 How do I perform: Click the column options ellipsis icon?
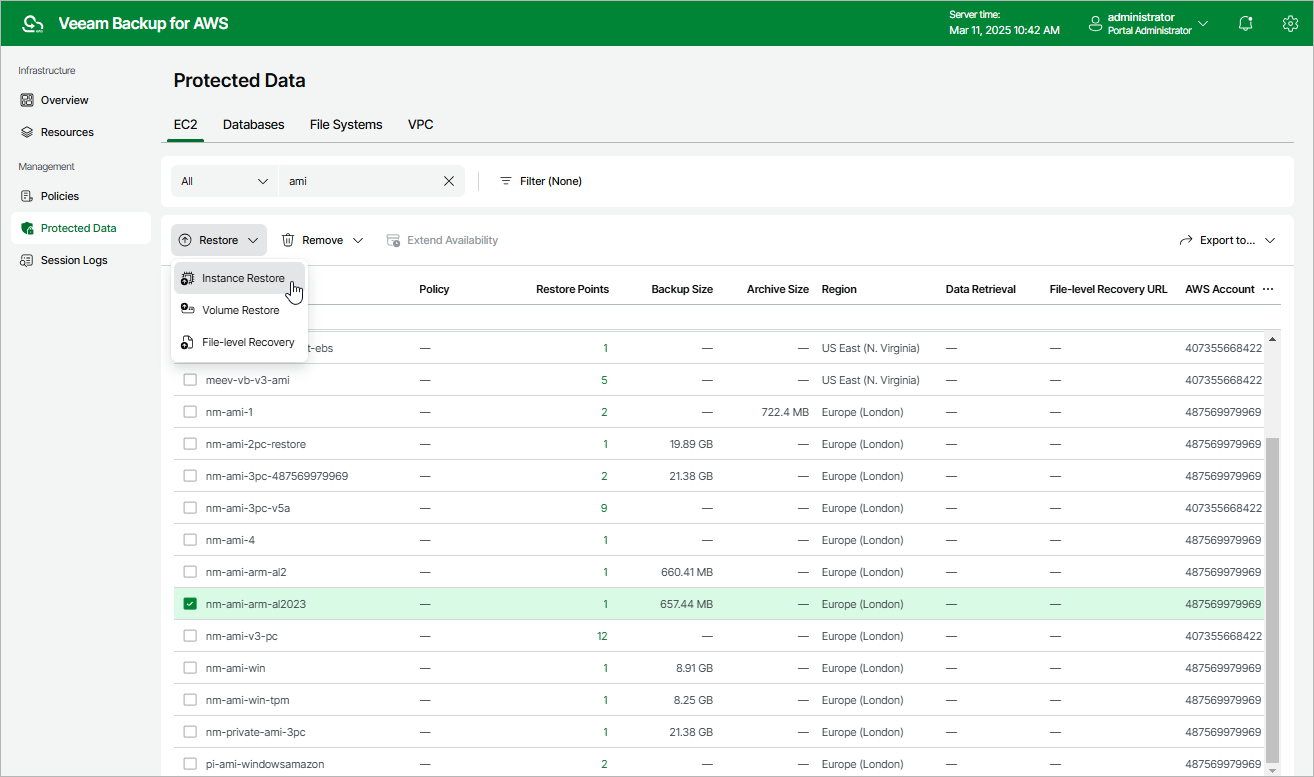(x=1268, y=289)
